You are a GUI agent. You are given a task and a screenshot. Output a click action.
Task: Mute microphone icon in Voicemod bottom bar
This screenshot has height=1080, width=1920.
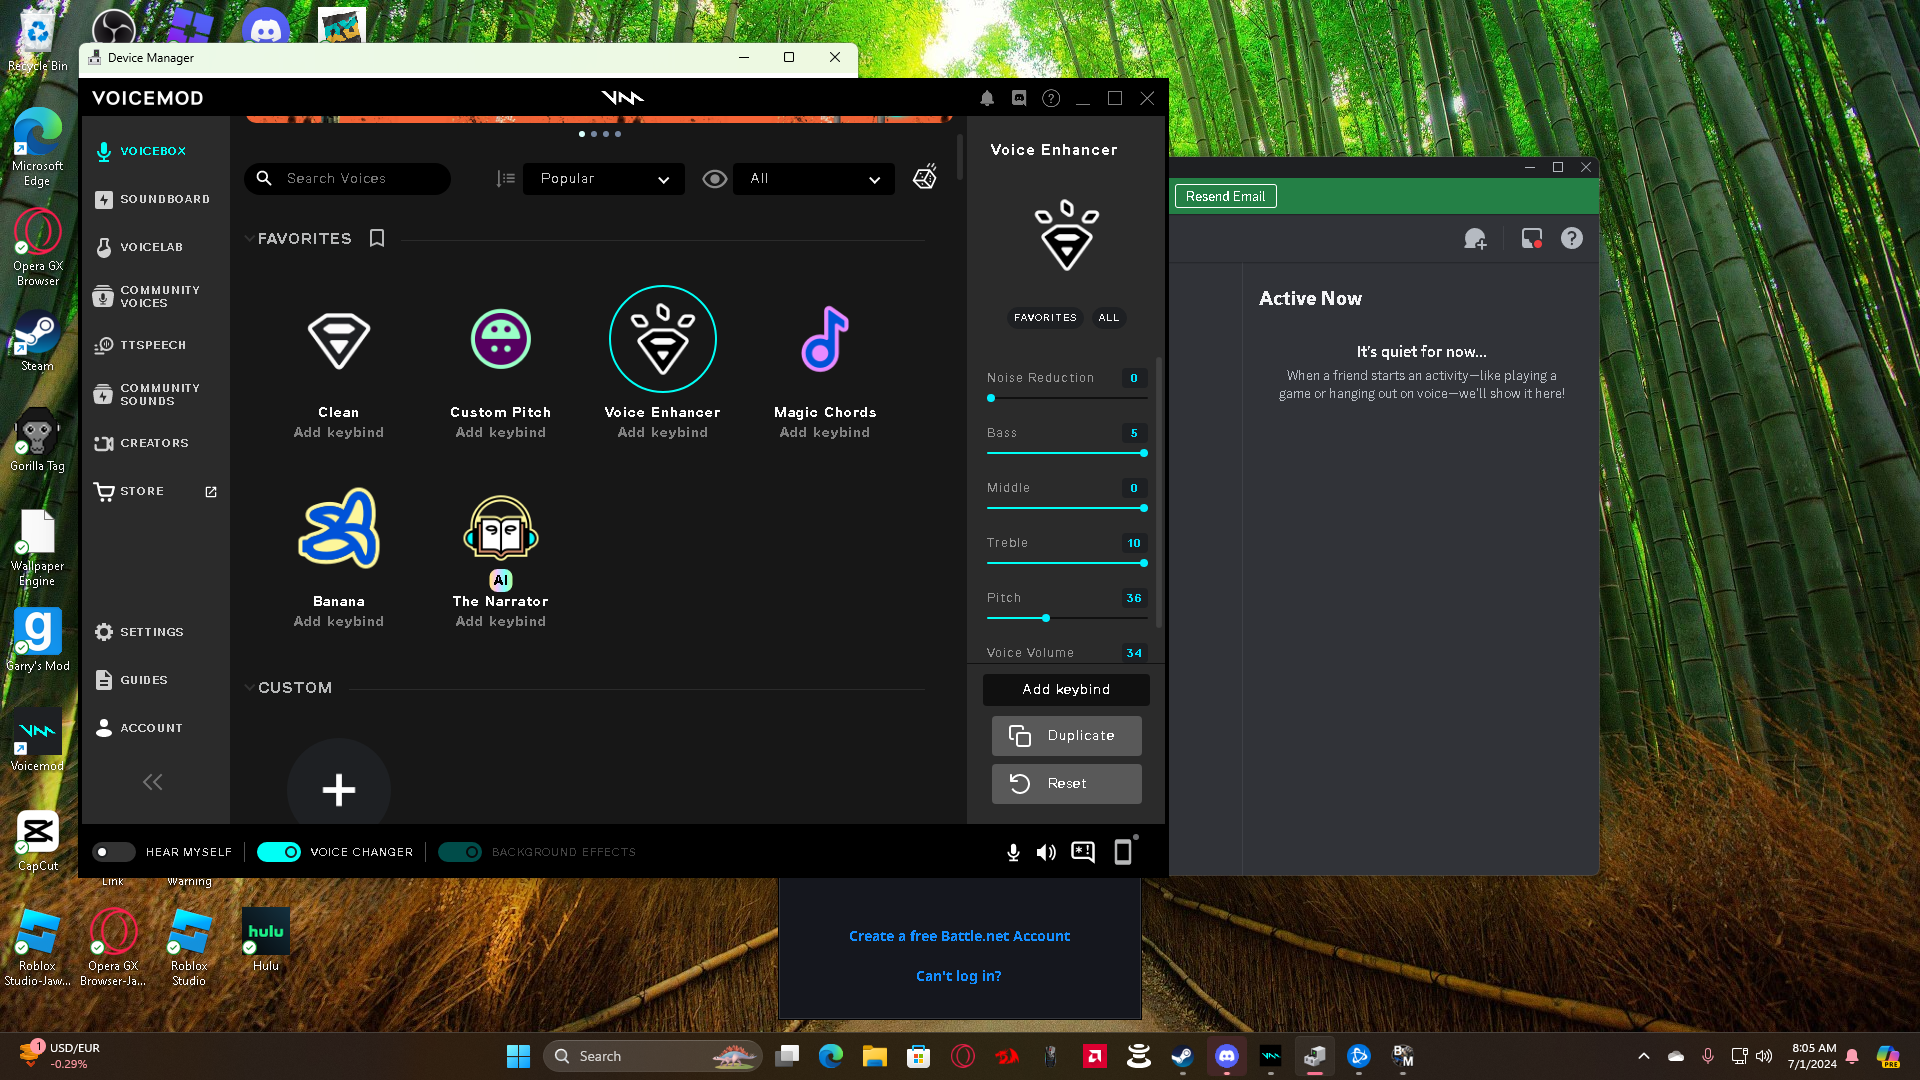1013,852
